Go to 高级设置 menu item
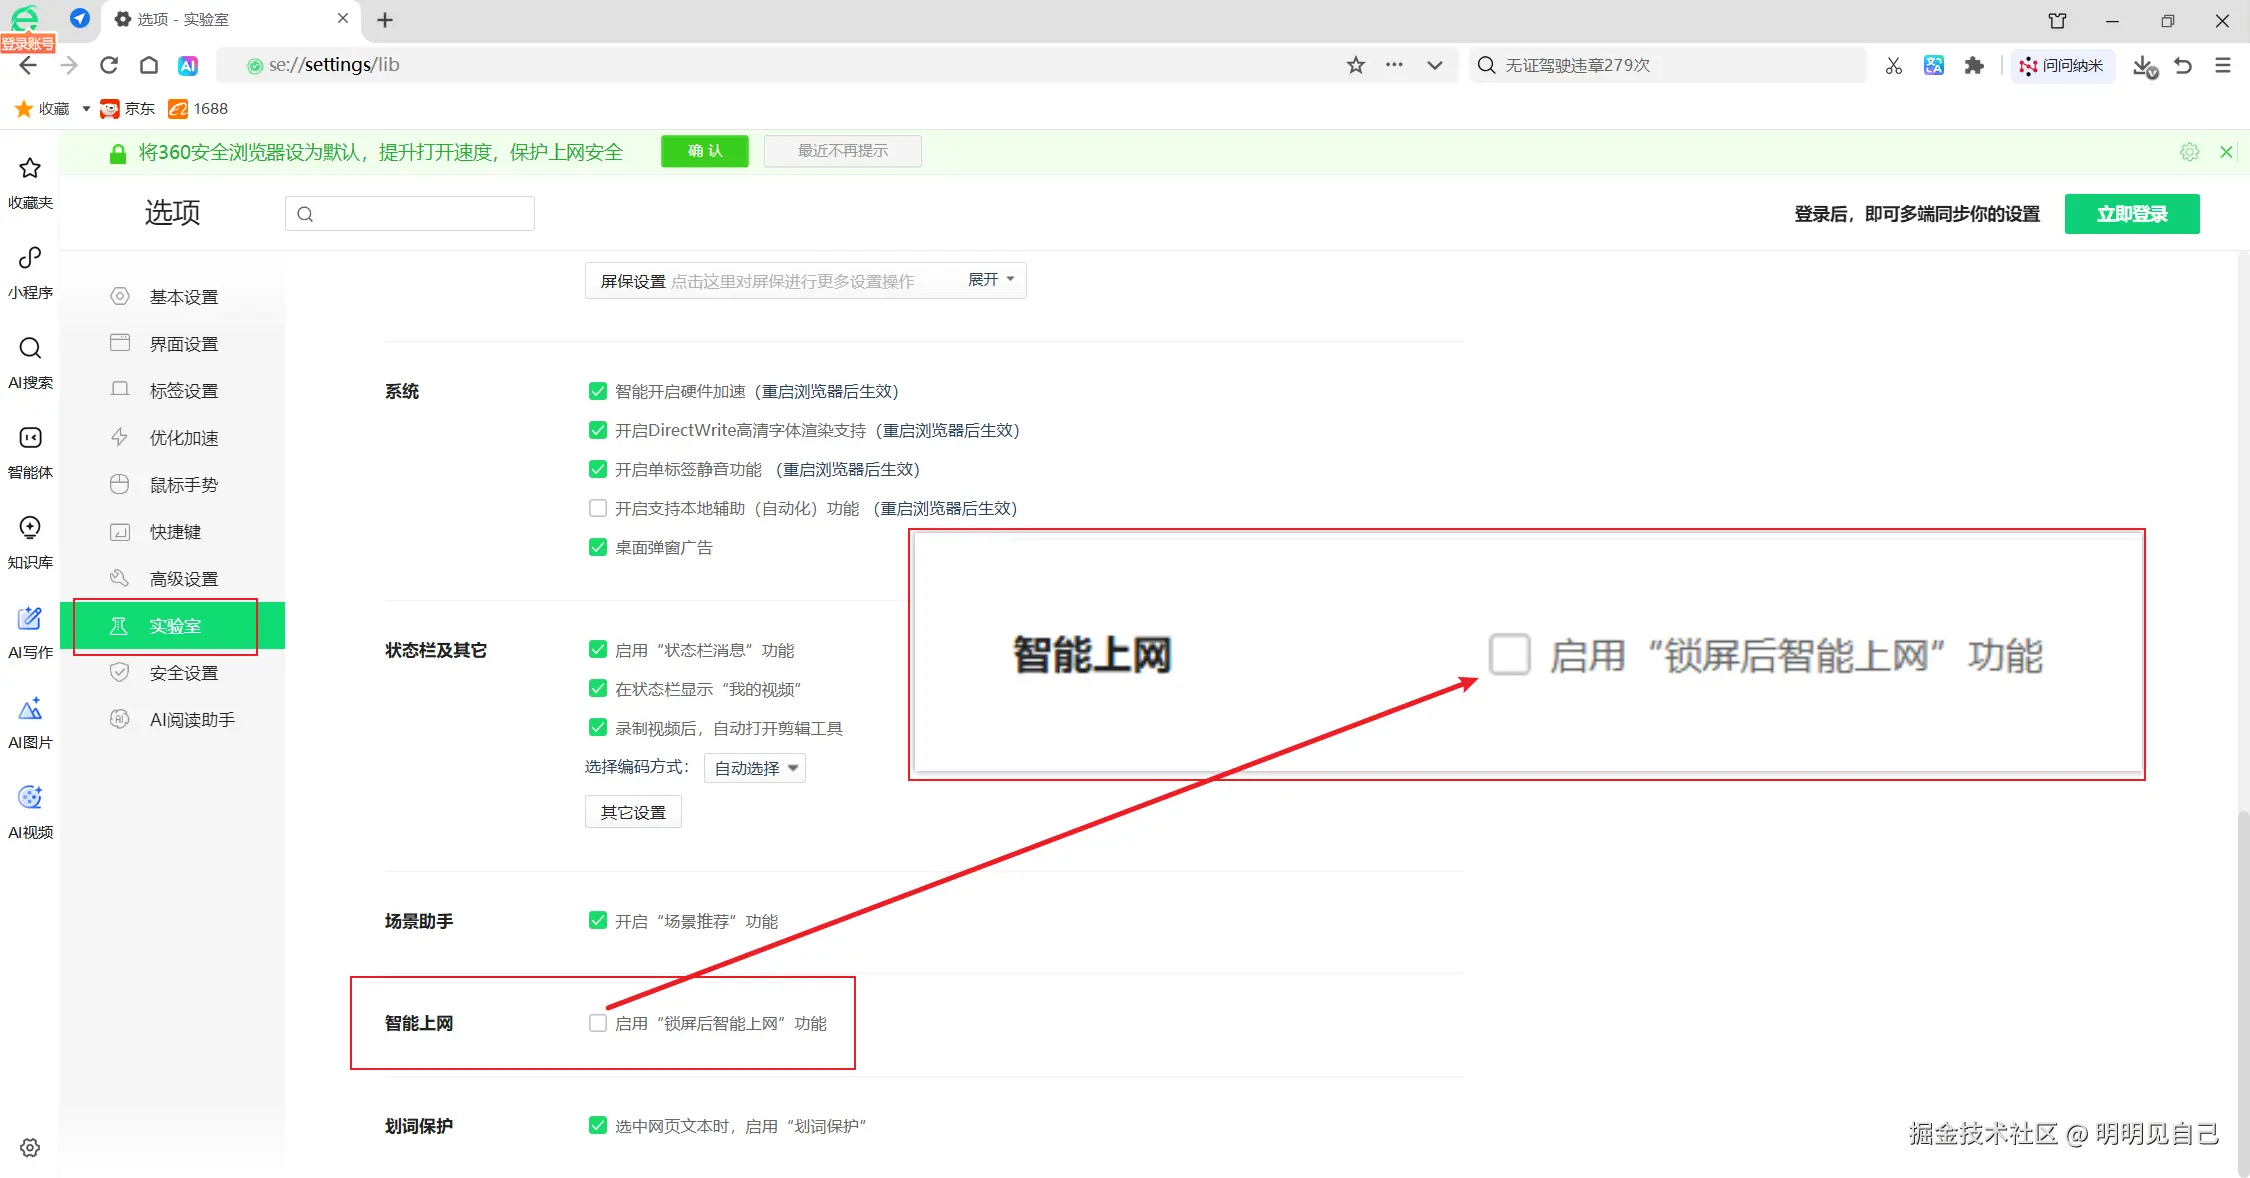The image size is (2250, 1178). [184, 579]
